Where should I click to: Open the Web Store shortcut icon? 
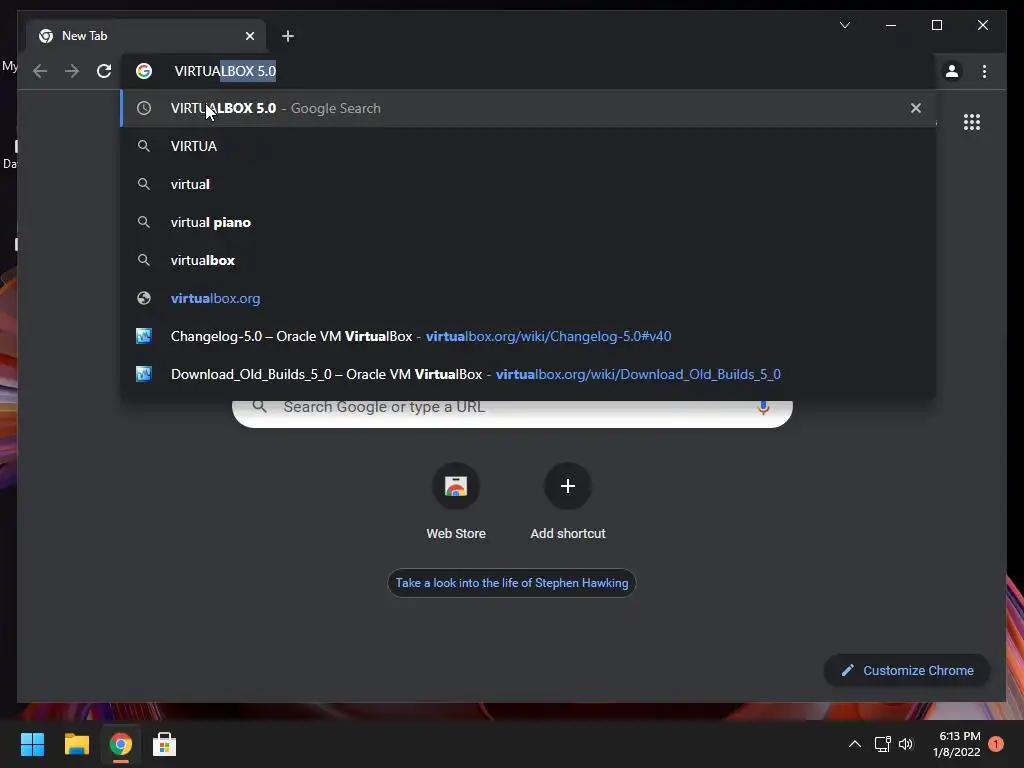coord(456,486)
